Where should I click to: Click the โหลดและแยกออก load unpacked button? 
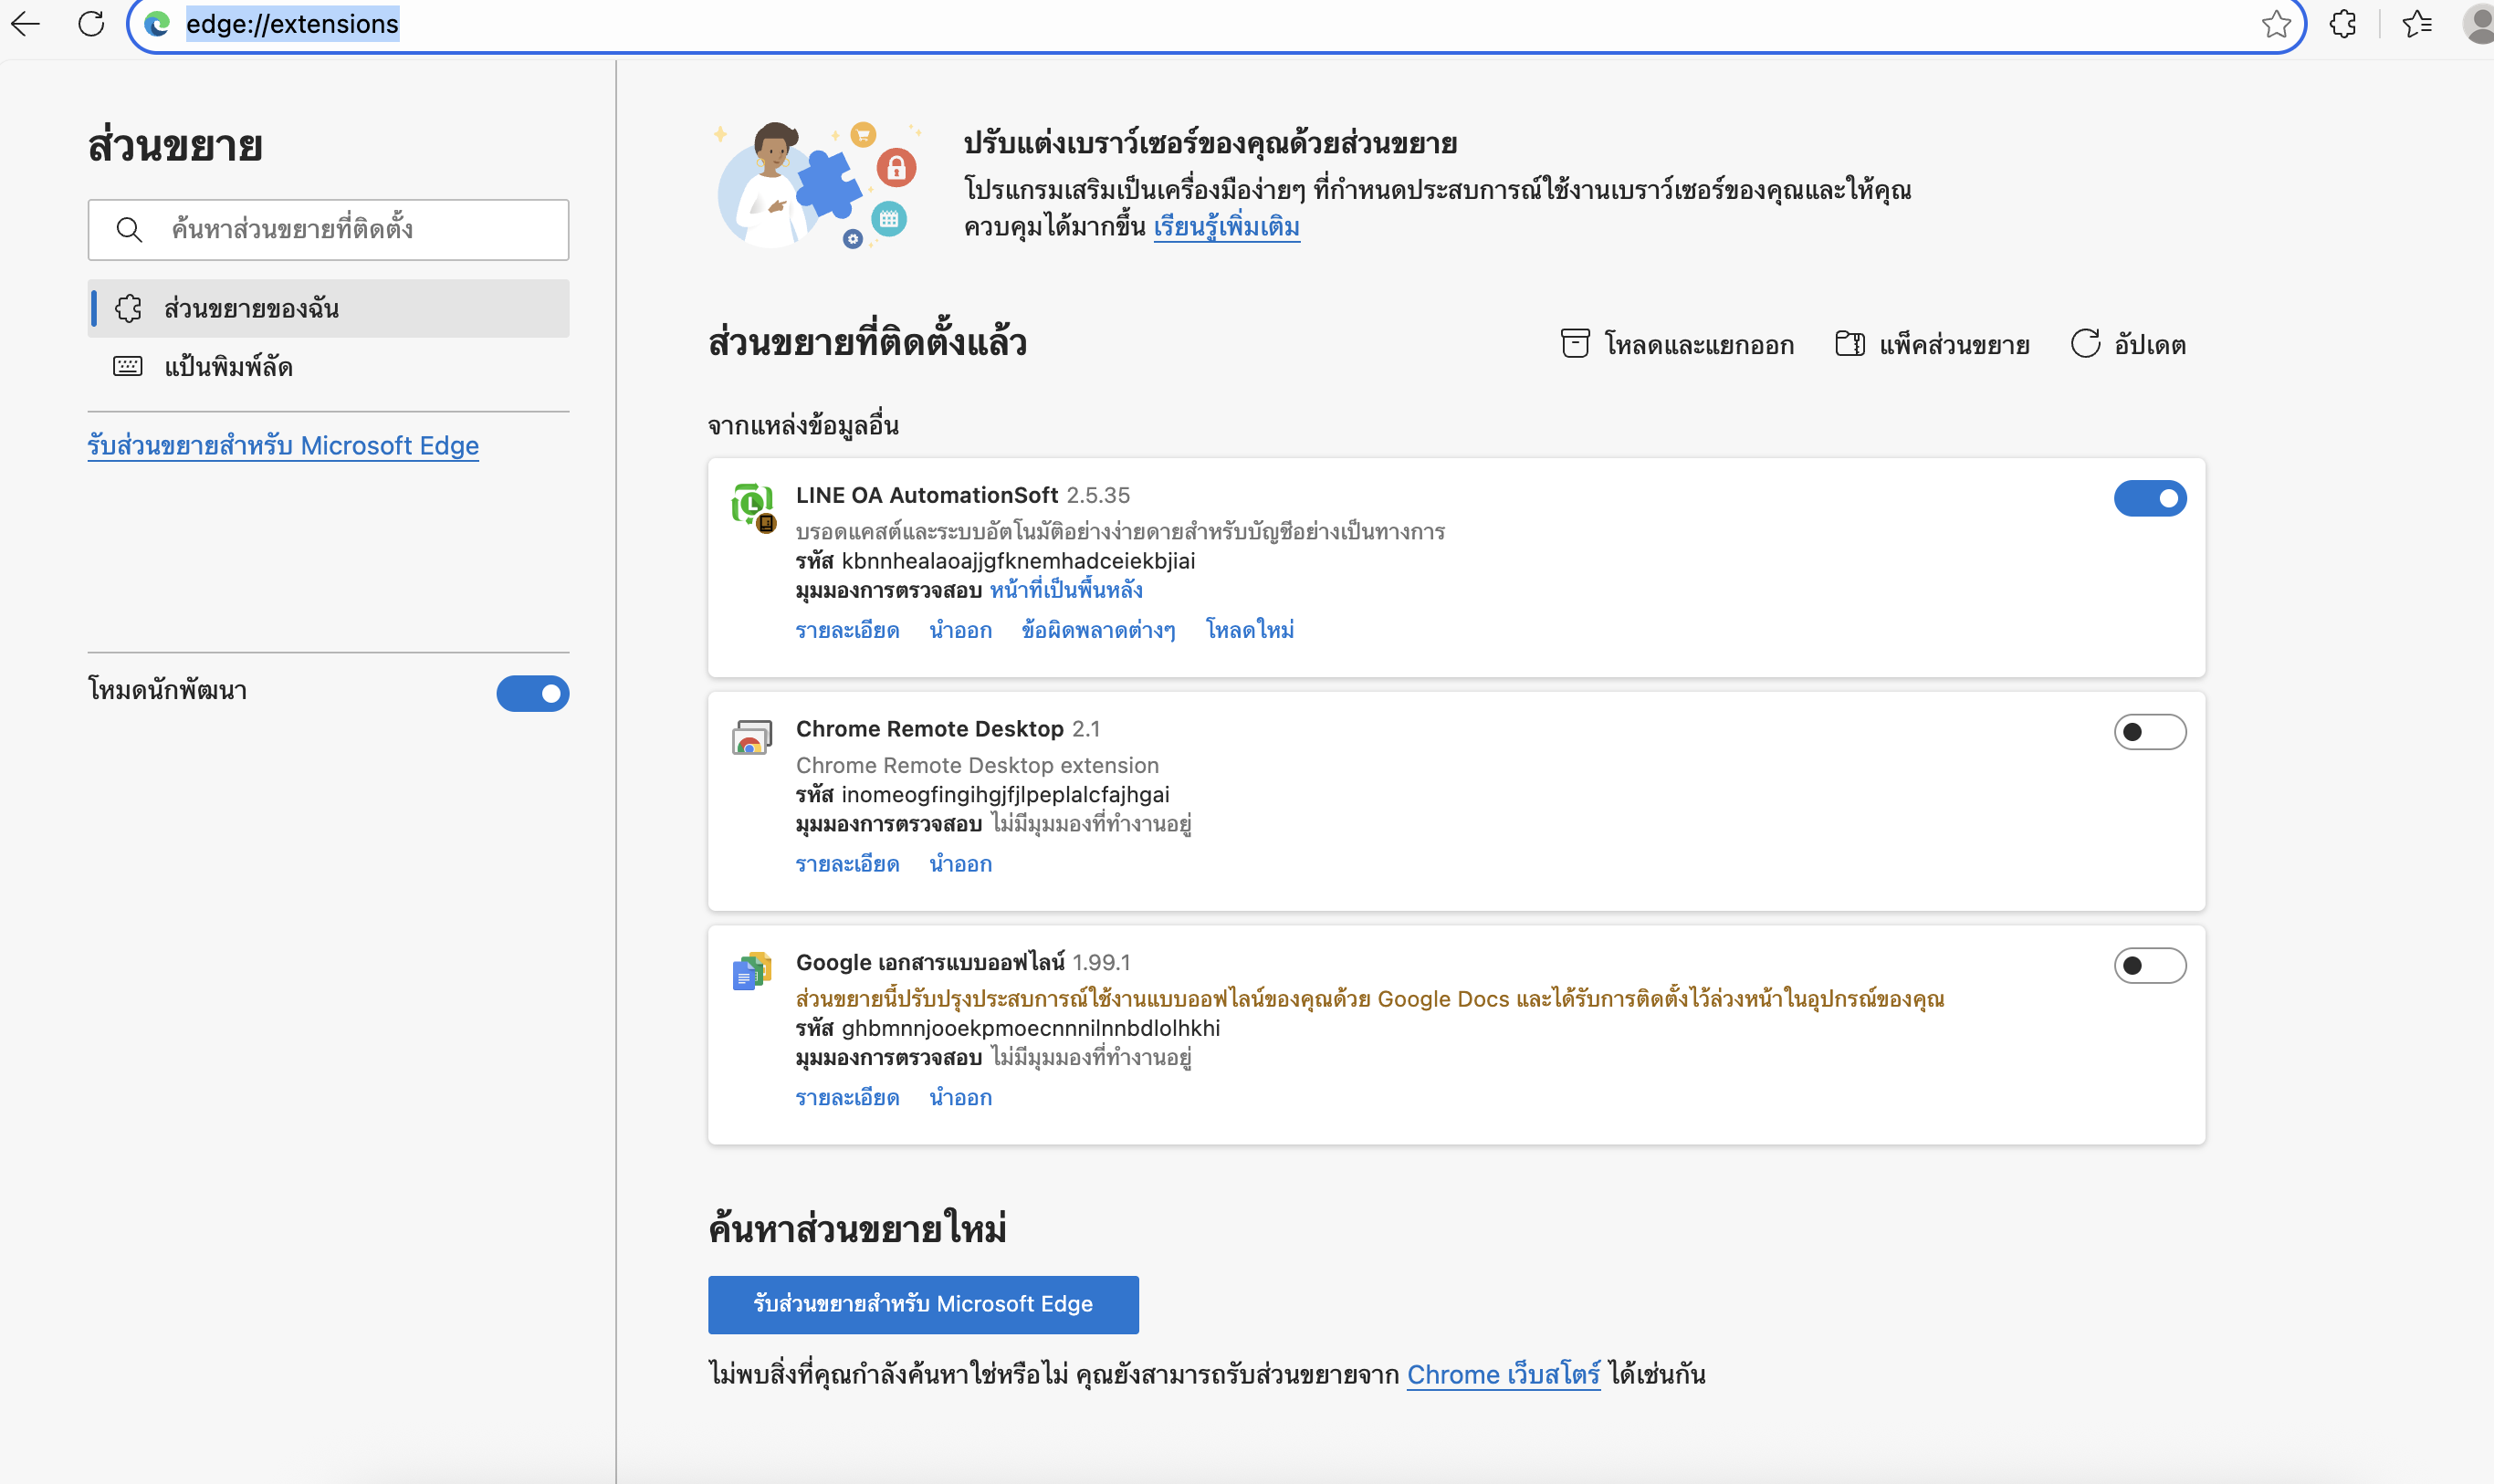[x=1677, y=345]
